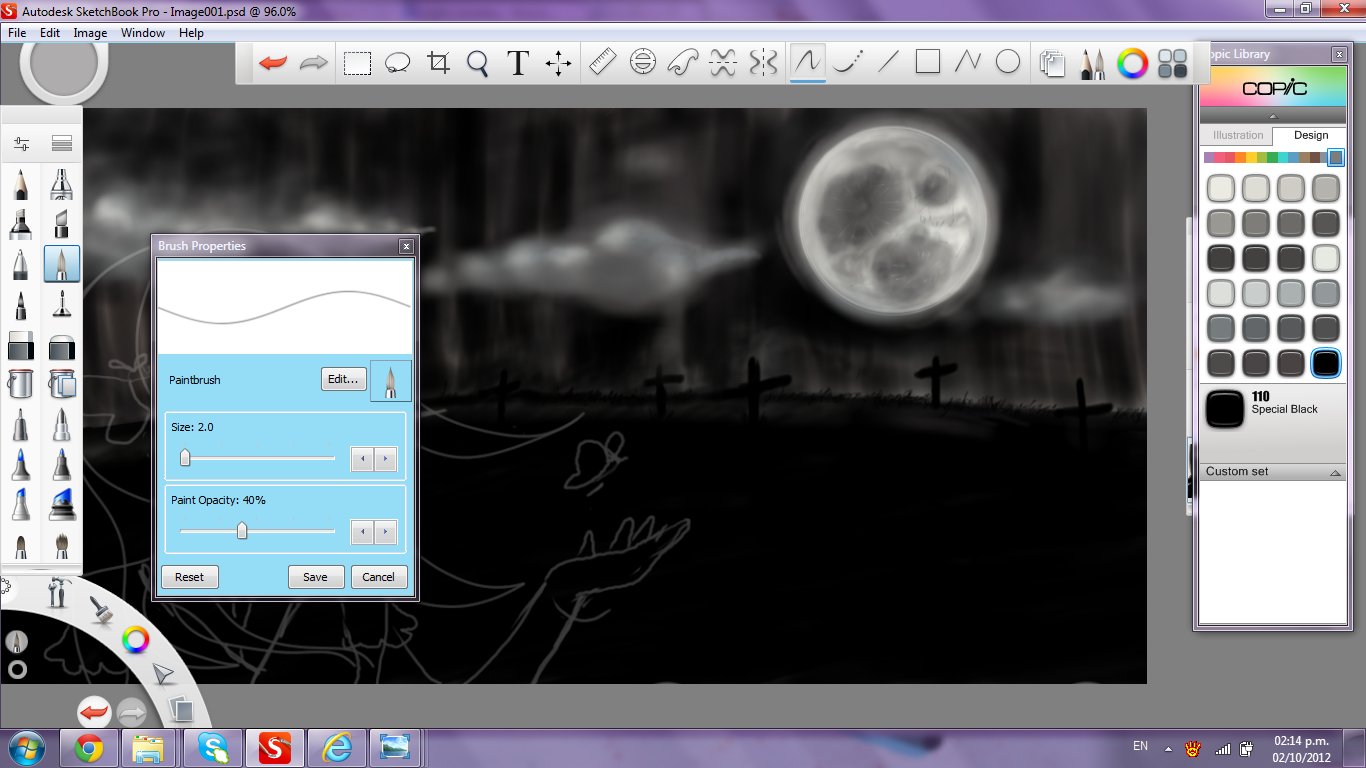This screenshot has height=768, width=1366.
Task: Select the Polyline tool
Action: pyautogui.click(x=967, y=62)
